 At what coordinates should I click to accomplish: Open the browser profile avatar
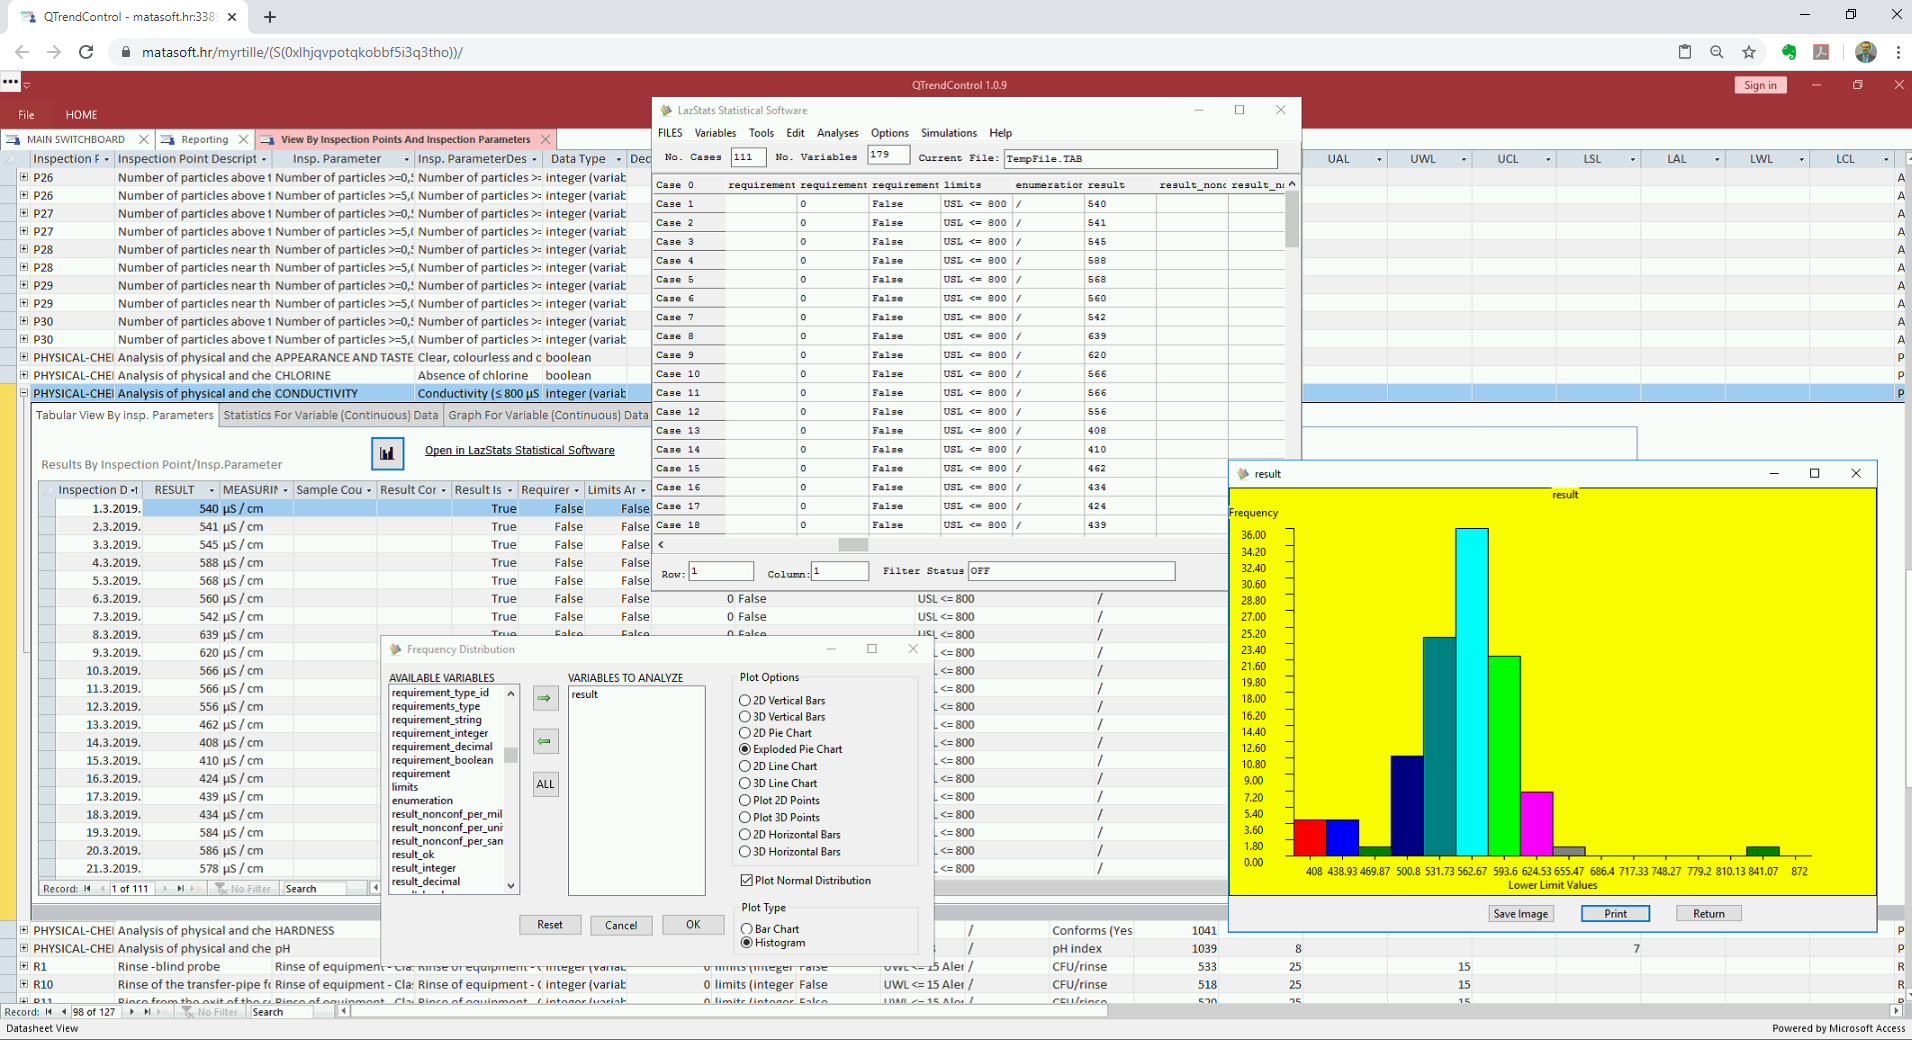(1866, 52)
